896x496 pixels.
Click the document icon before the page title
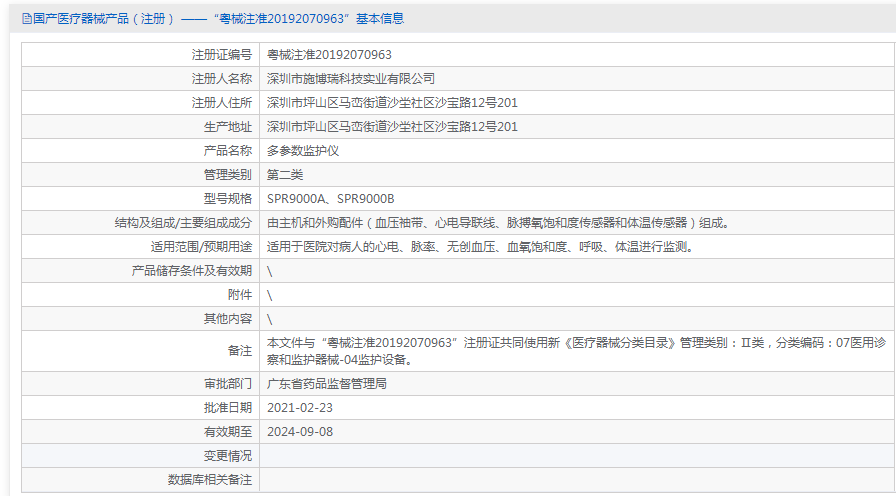[27, 18]
